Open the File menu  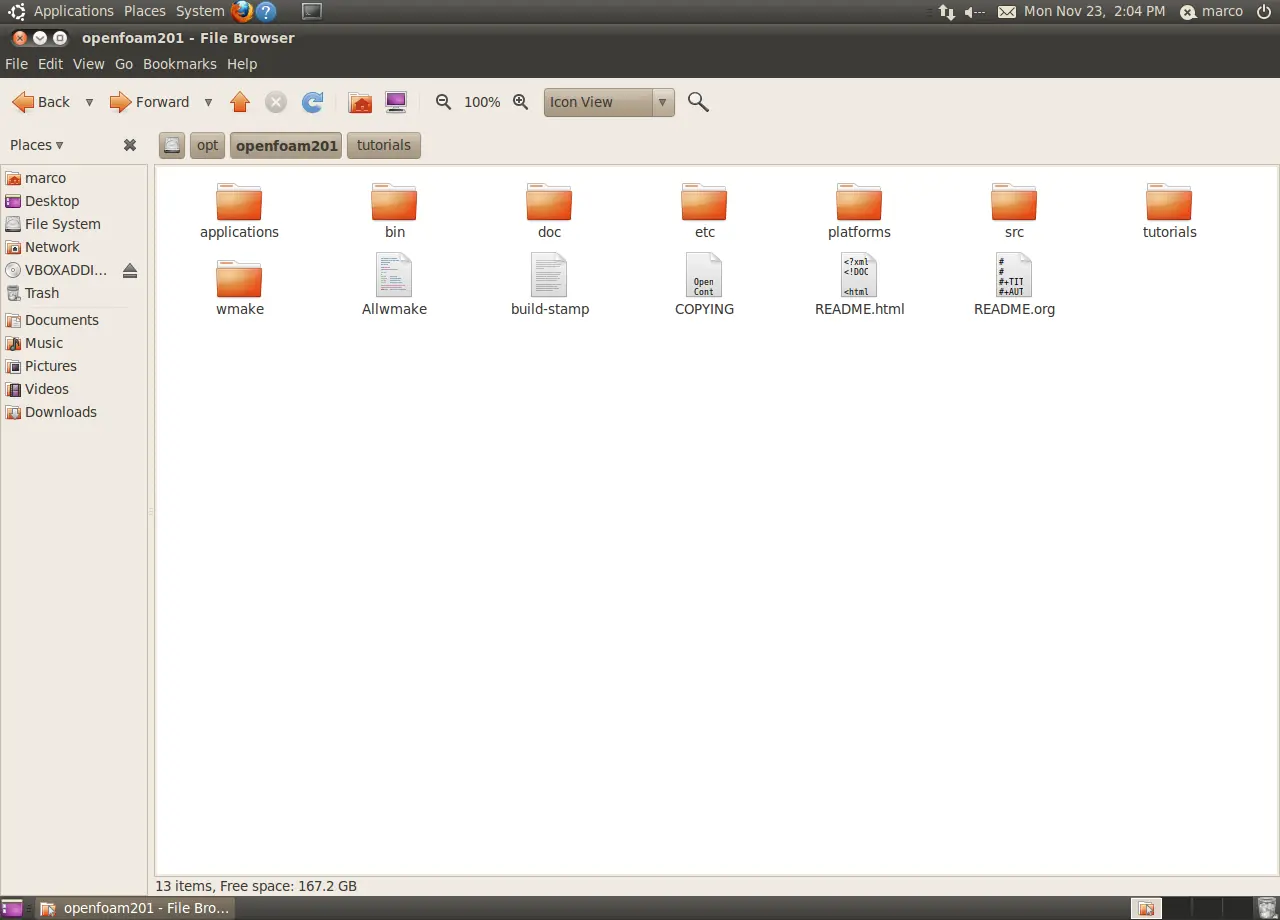point(16,64)
